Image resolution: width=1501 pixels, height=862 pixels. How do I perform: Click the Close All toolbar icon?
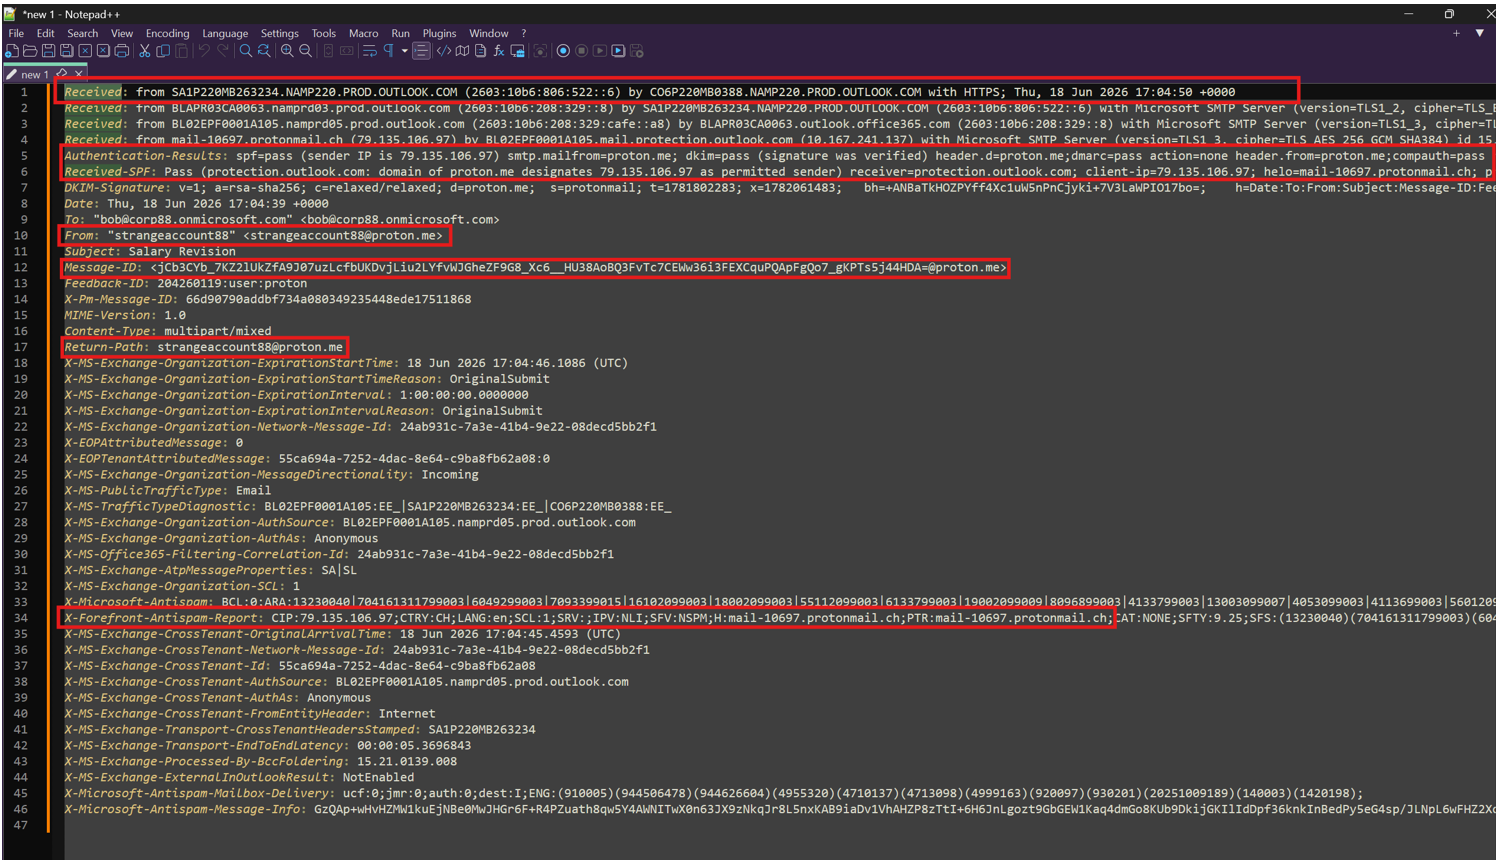[x=103, y=51]
